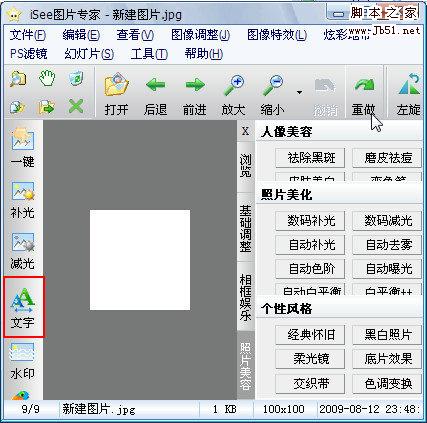Collapse the 人像美容 section header
Screen dimensions: 427x423
coord(339,132)
